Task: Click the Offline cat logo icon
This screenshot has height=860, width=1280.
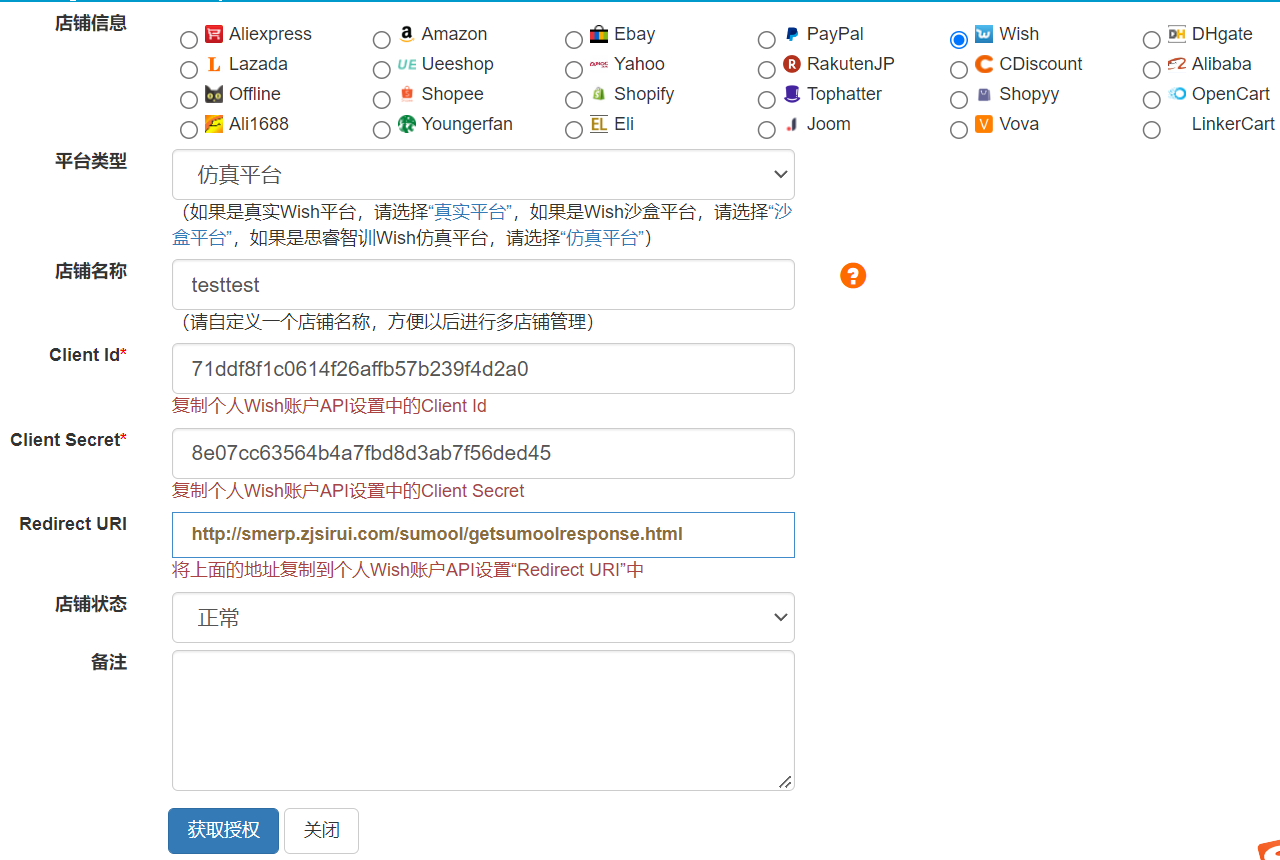Action: click(214, 94)
